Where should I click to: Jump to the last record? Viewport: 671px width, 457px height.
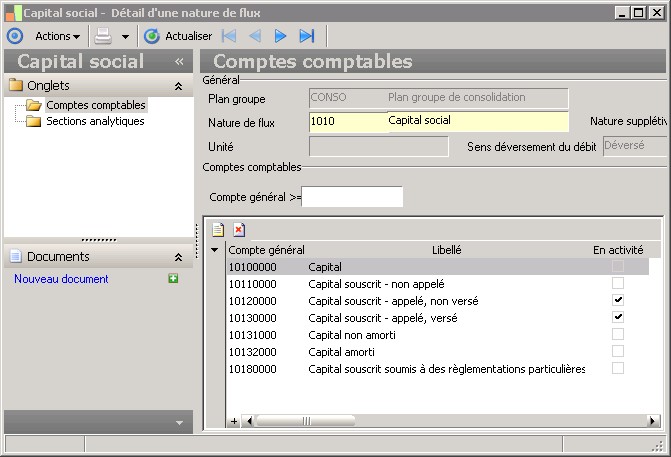pyautogui.click(x=307, y=36)
